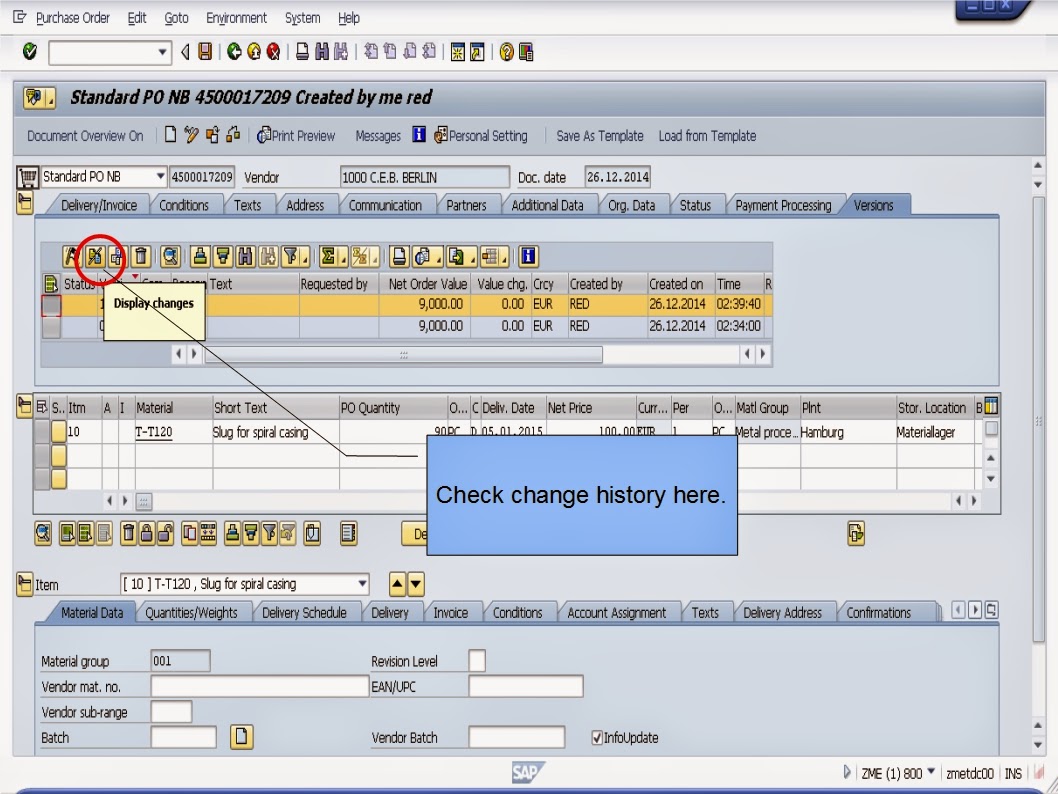The height and width of the screenshot is (794, 1058).
Task: Switch to the Delivery Schedule item tab
Action: click(x=304, y=613)
